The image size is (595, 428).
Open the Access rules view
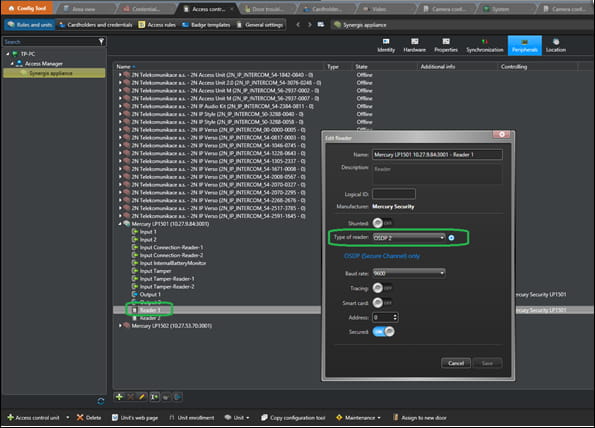tap(157, 25)
